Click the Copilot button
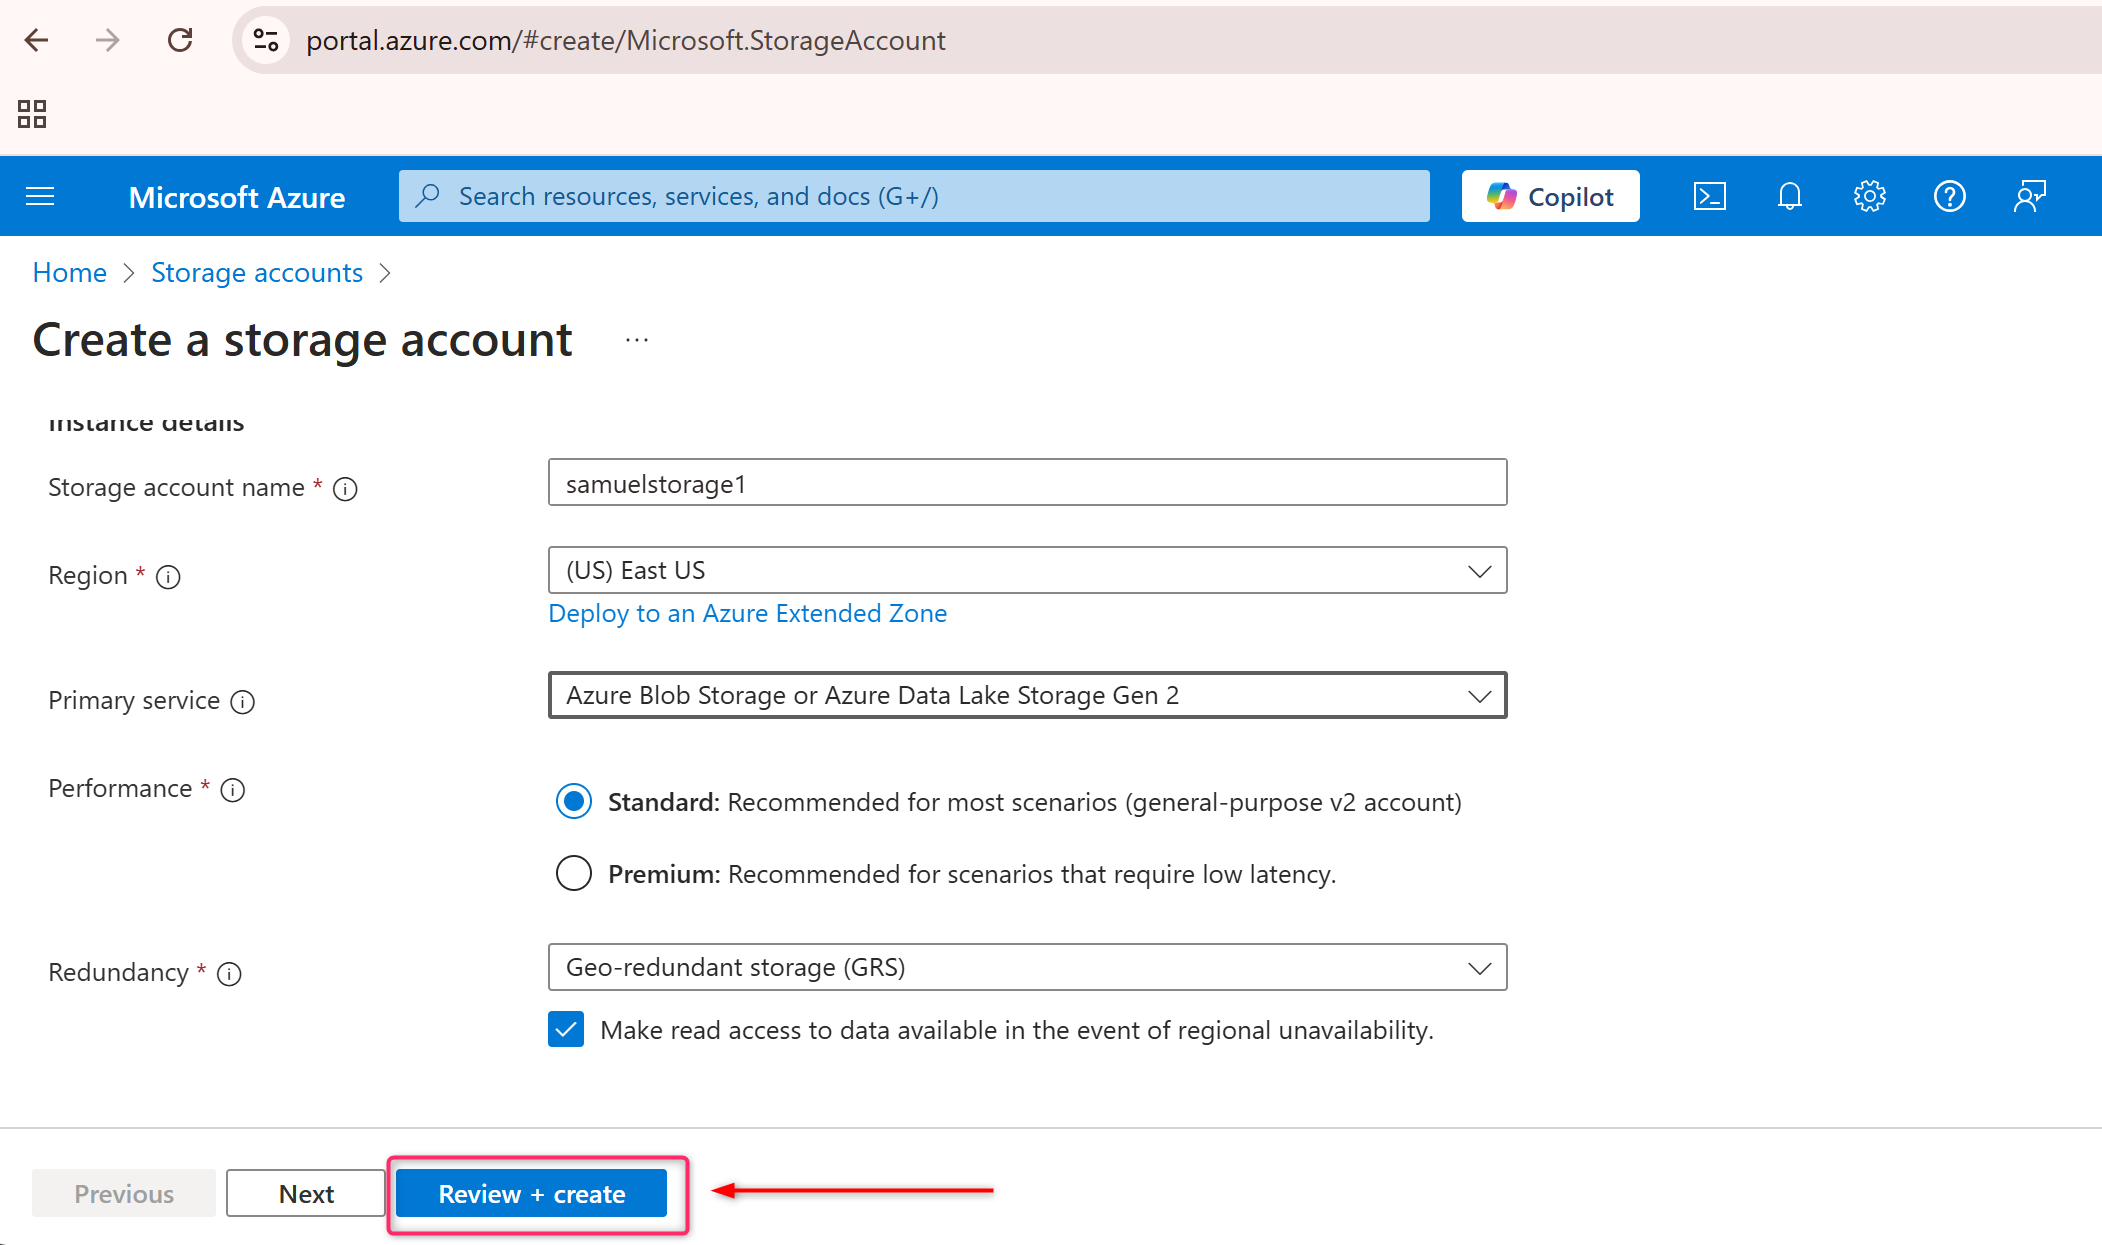Image resolution: width=2102 pixels, height=1245 pixels. (x=1550, y=196)
